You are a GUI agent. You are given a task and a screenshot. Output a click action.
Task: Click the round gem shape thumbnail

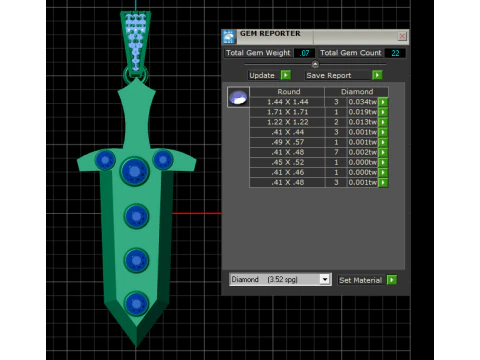pyautogui.click(x=238, y=97)
